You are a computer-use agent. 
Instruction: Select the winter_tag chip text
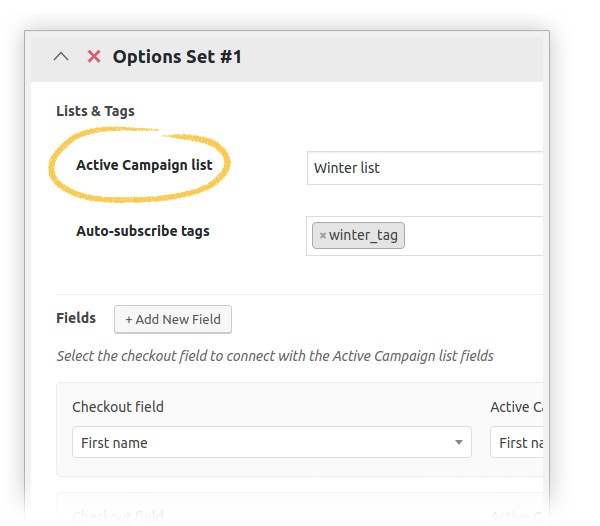point(363,236)
